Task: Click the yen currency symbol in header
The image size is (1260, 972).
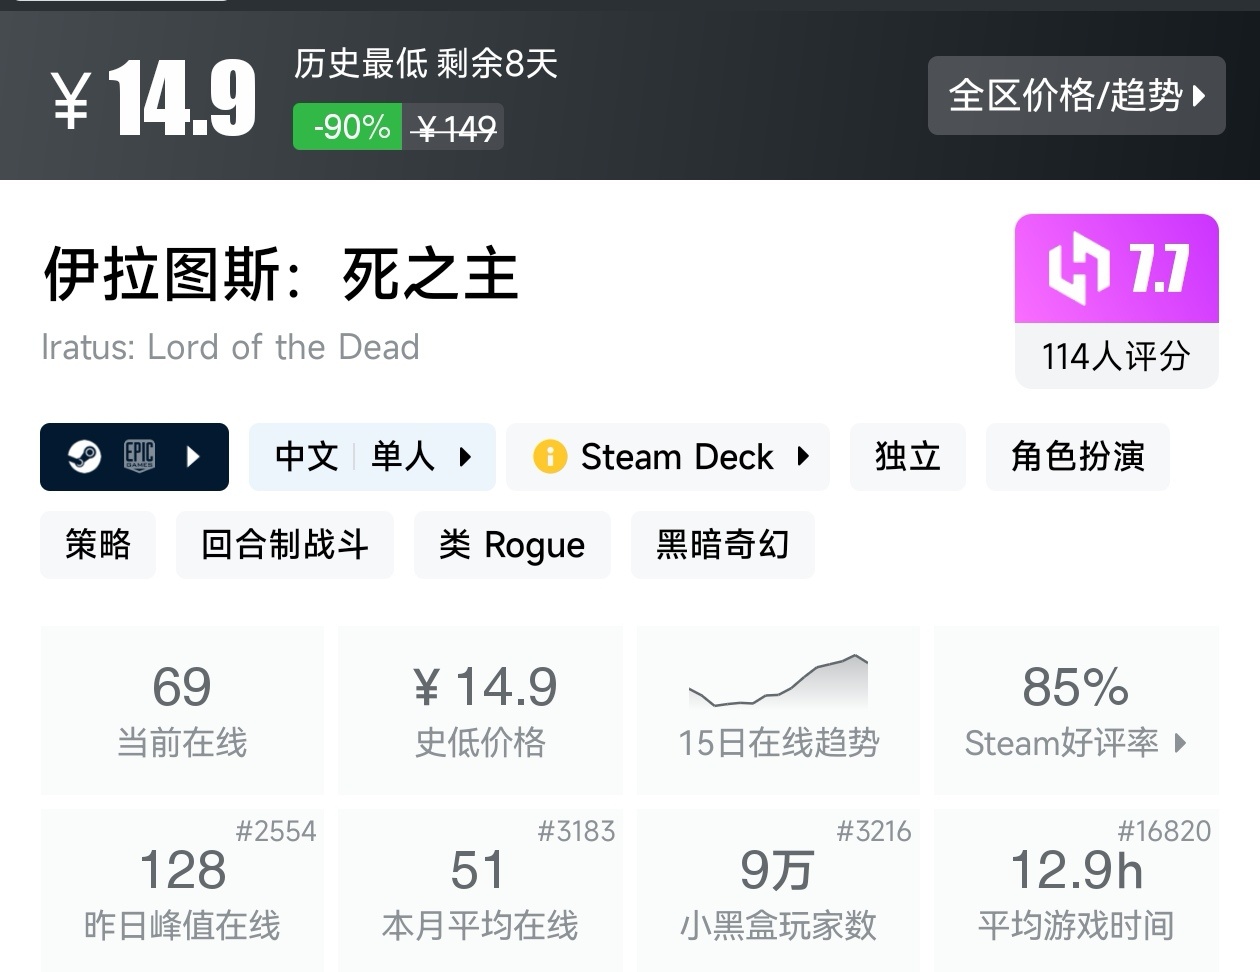Action: (71, 99)
